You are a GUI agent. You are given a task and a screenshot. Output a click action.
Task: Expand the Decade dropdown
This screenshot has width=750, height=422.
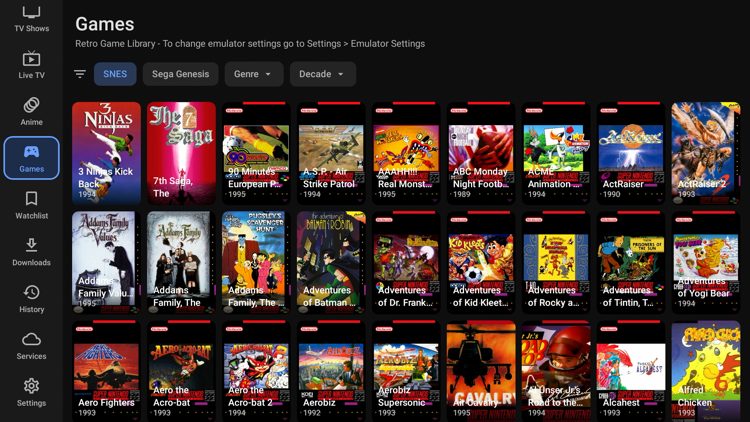322,74
